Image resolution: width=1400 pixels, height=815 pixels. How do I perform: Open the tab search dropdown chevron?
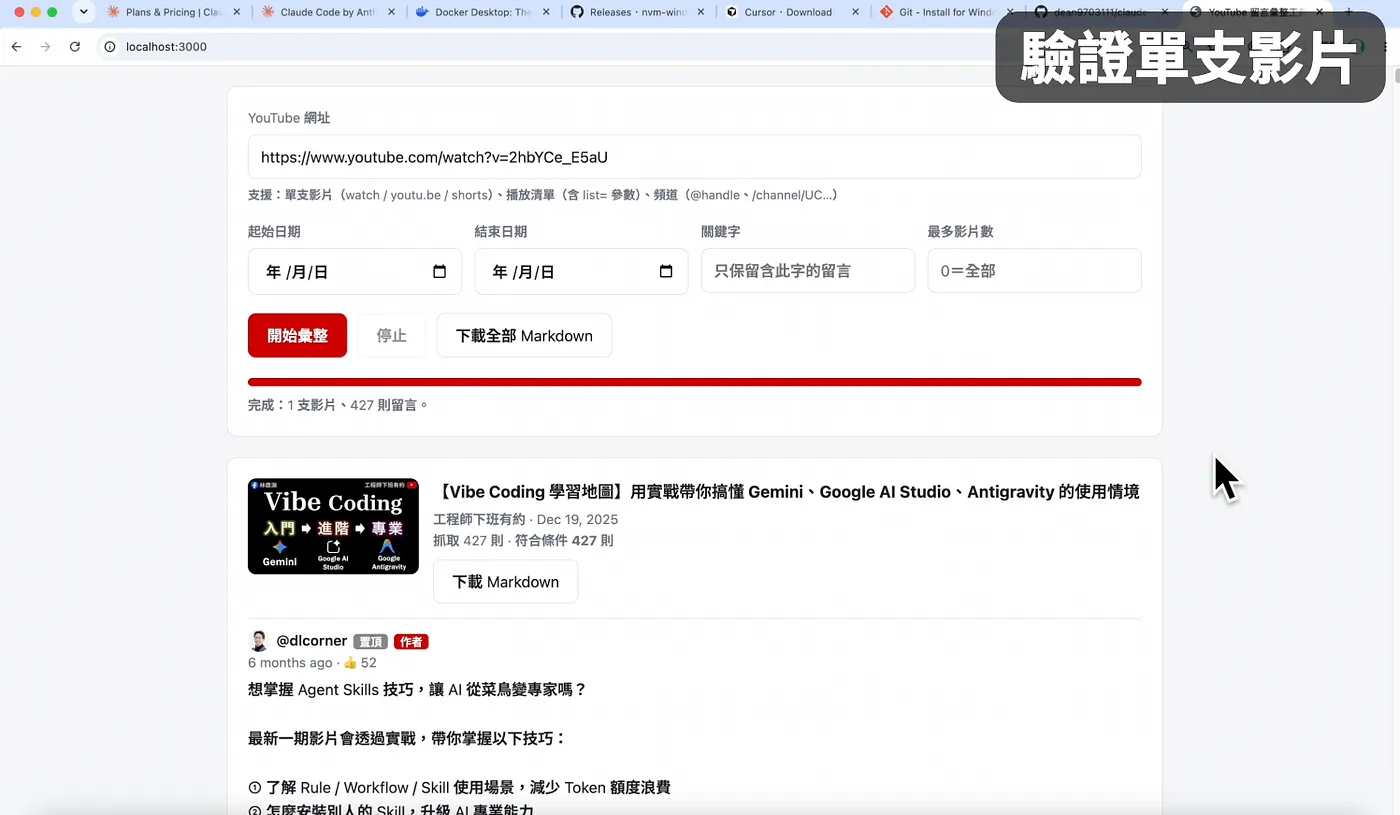pyautogui.click(x=84, y=12)
